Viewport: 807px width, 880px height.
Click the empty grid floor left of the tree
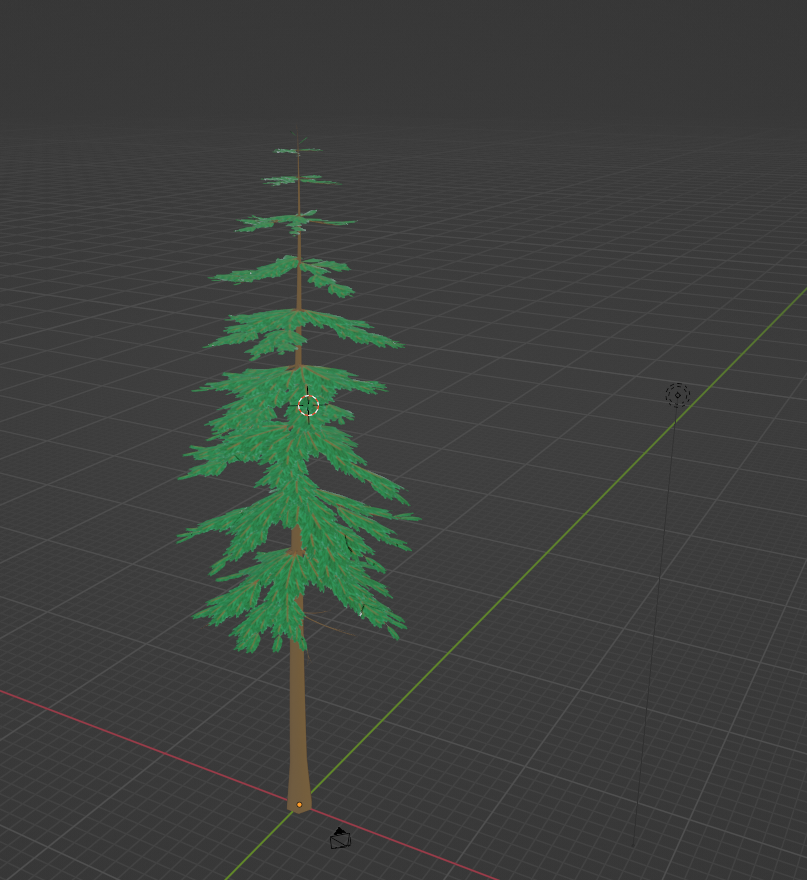[90, 450]
